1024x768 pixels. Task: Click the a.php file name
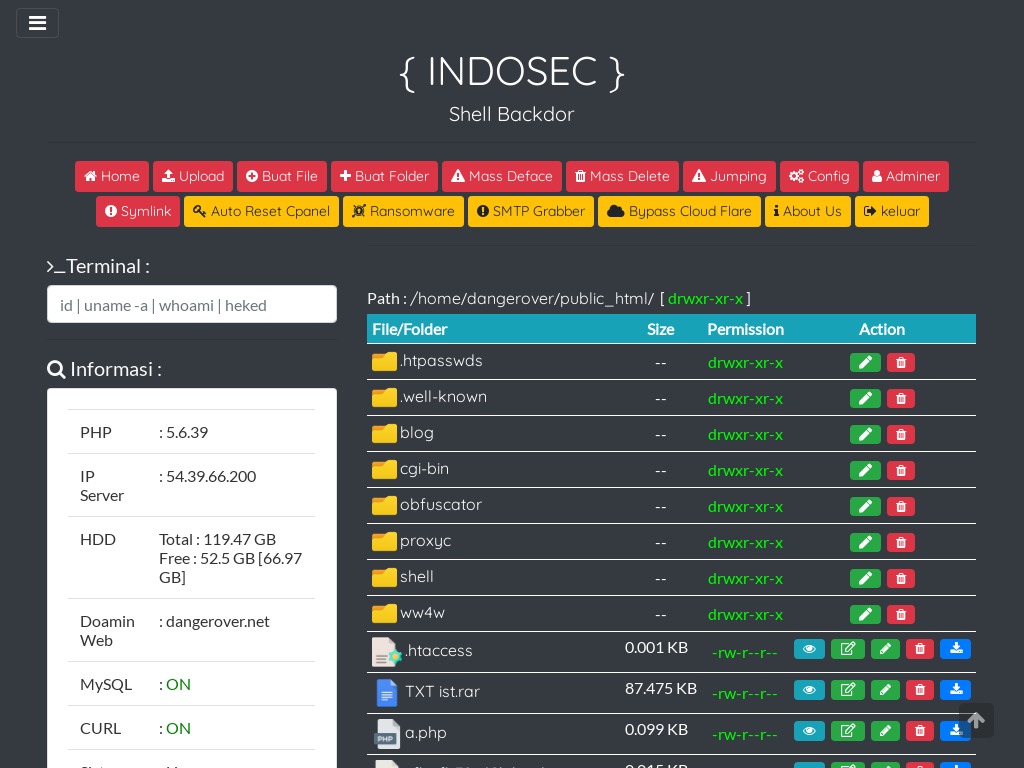(425, 733)
